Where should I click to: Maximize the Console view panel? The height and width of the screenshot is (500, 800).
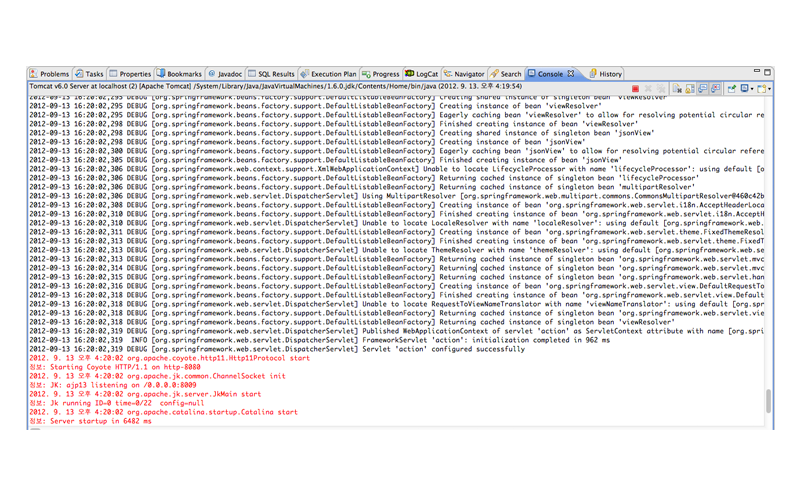767,72
